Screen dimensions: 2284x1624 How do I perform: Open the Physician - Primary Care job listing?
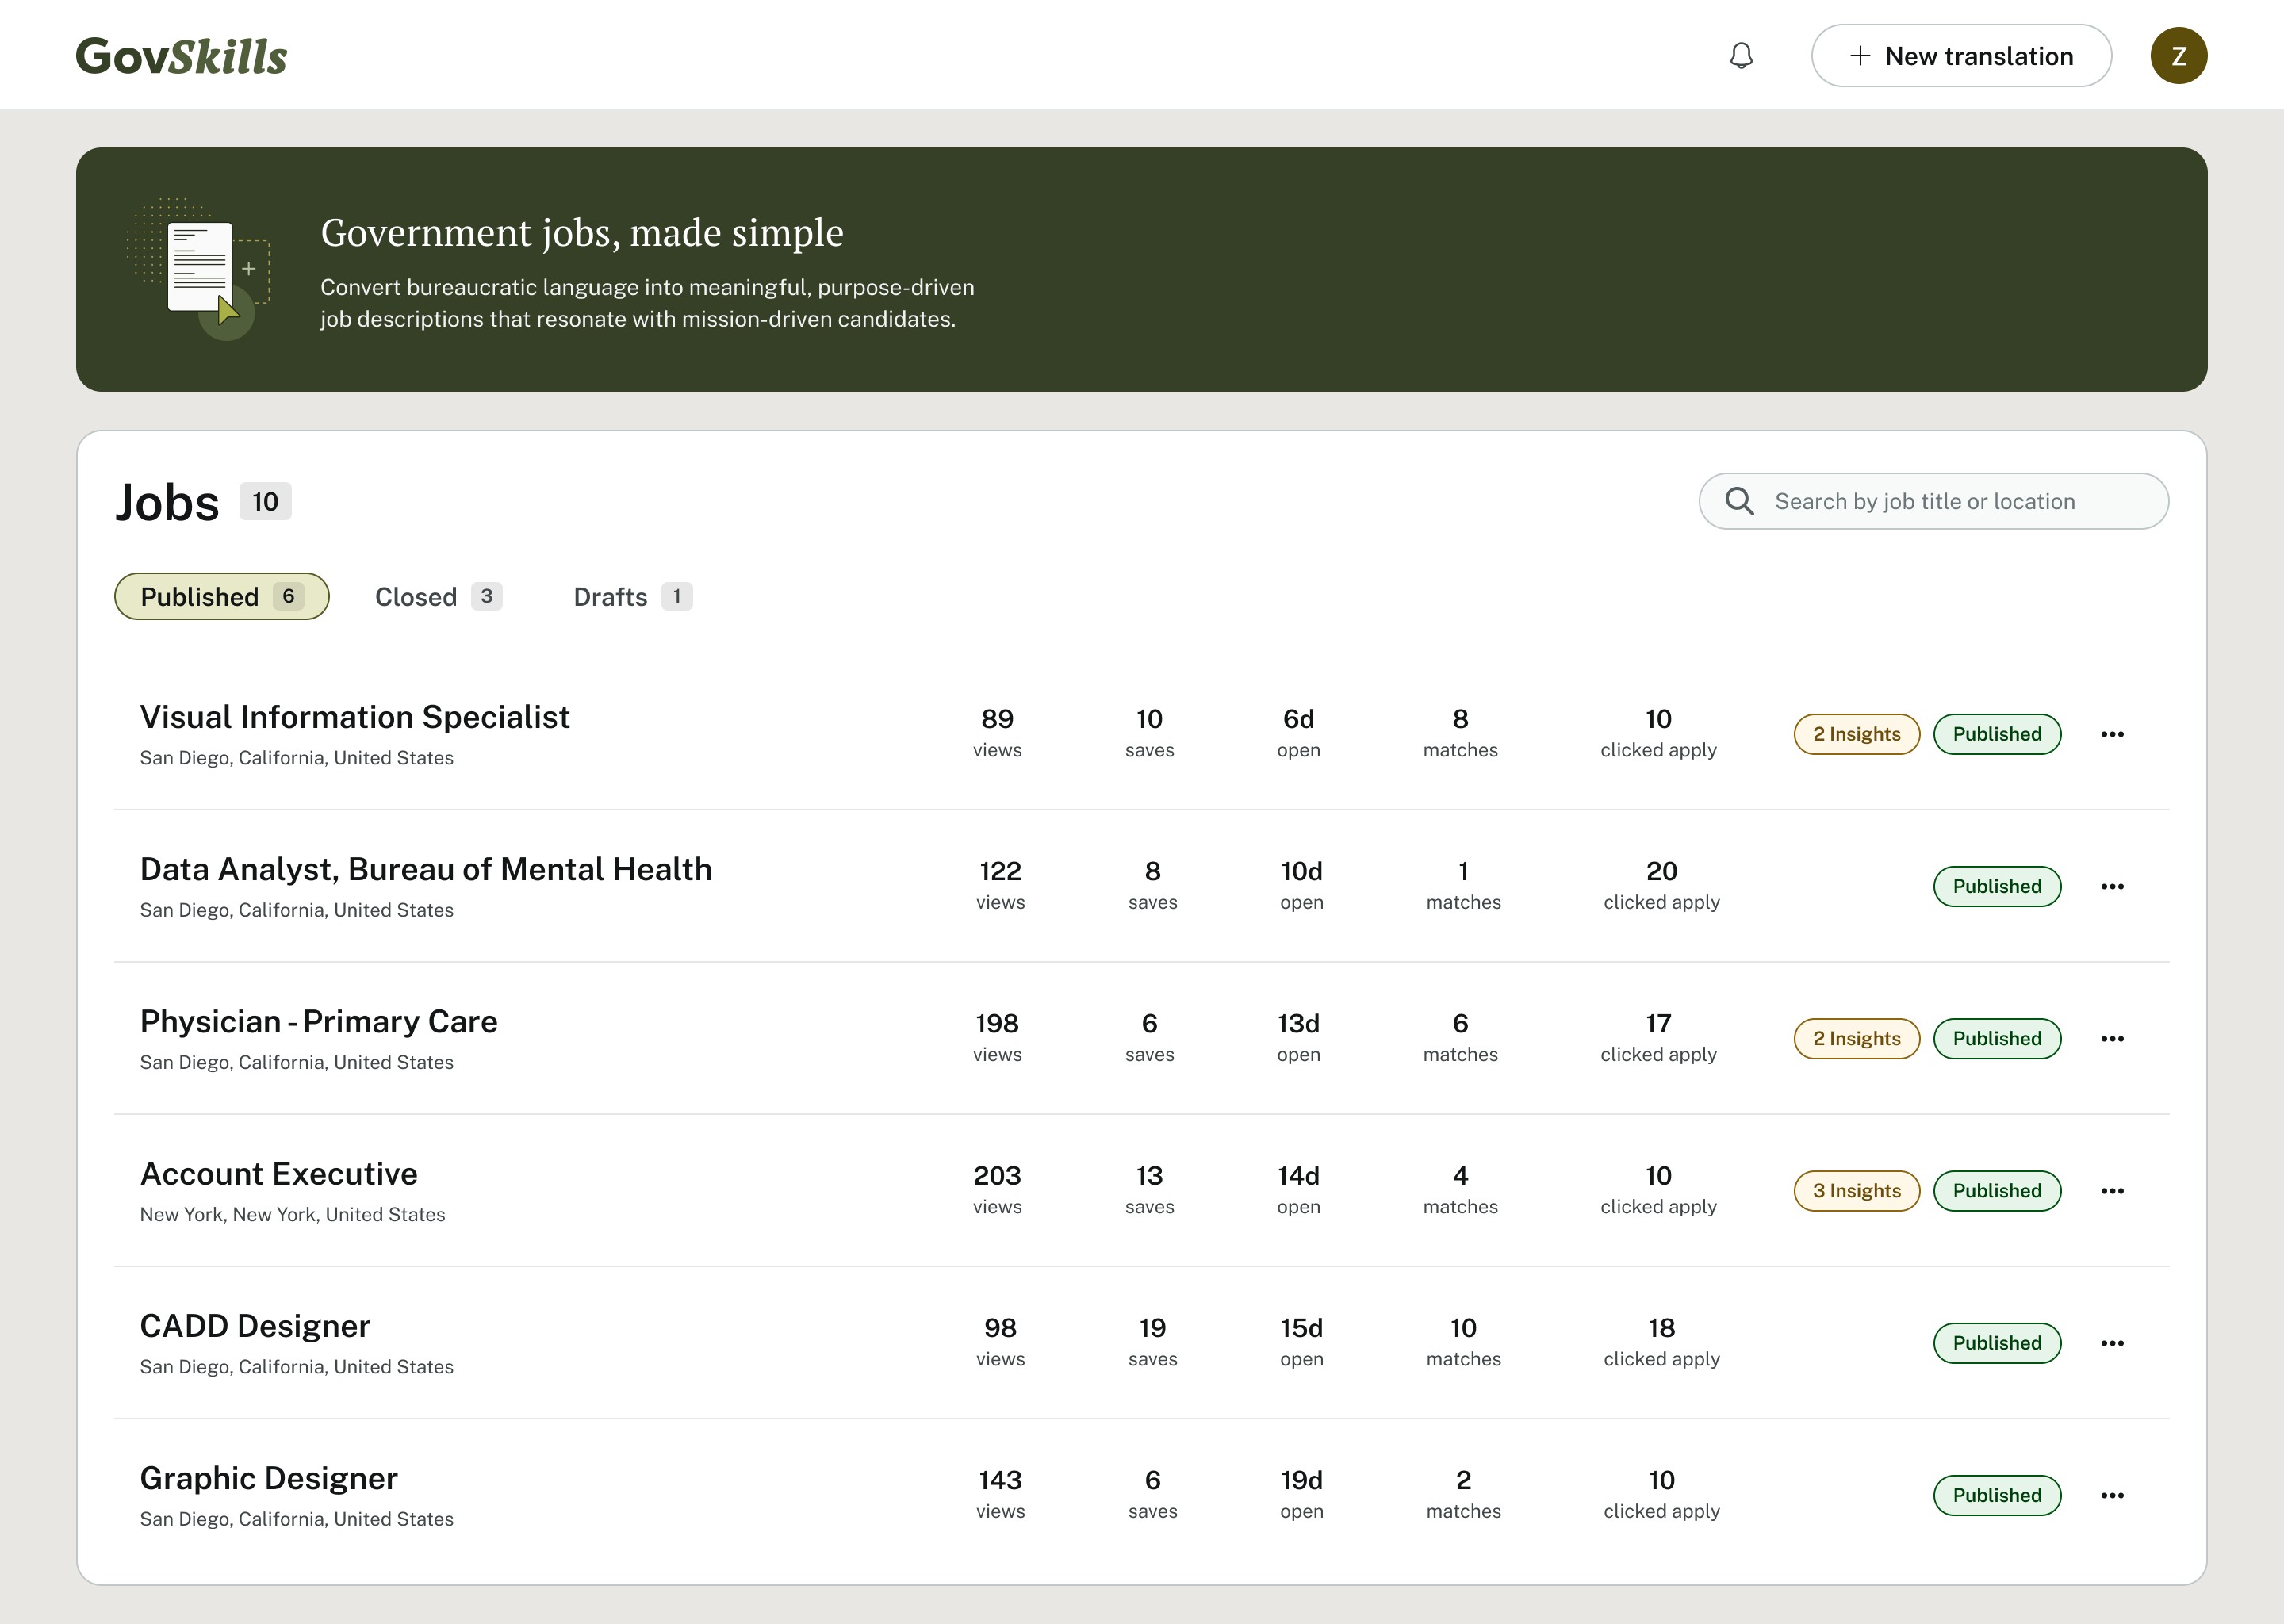pos(318,1021)
